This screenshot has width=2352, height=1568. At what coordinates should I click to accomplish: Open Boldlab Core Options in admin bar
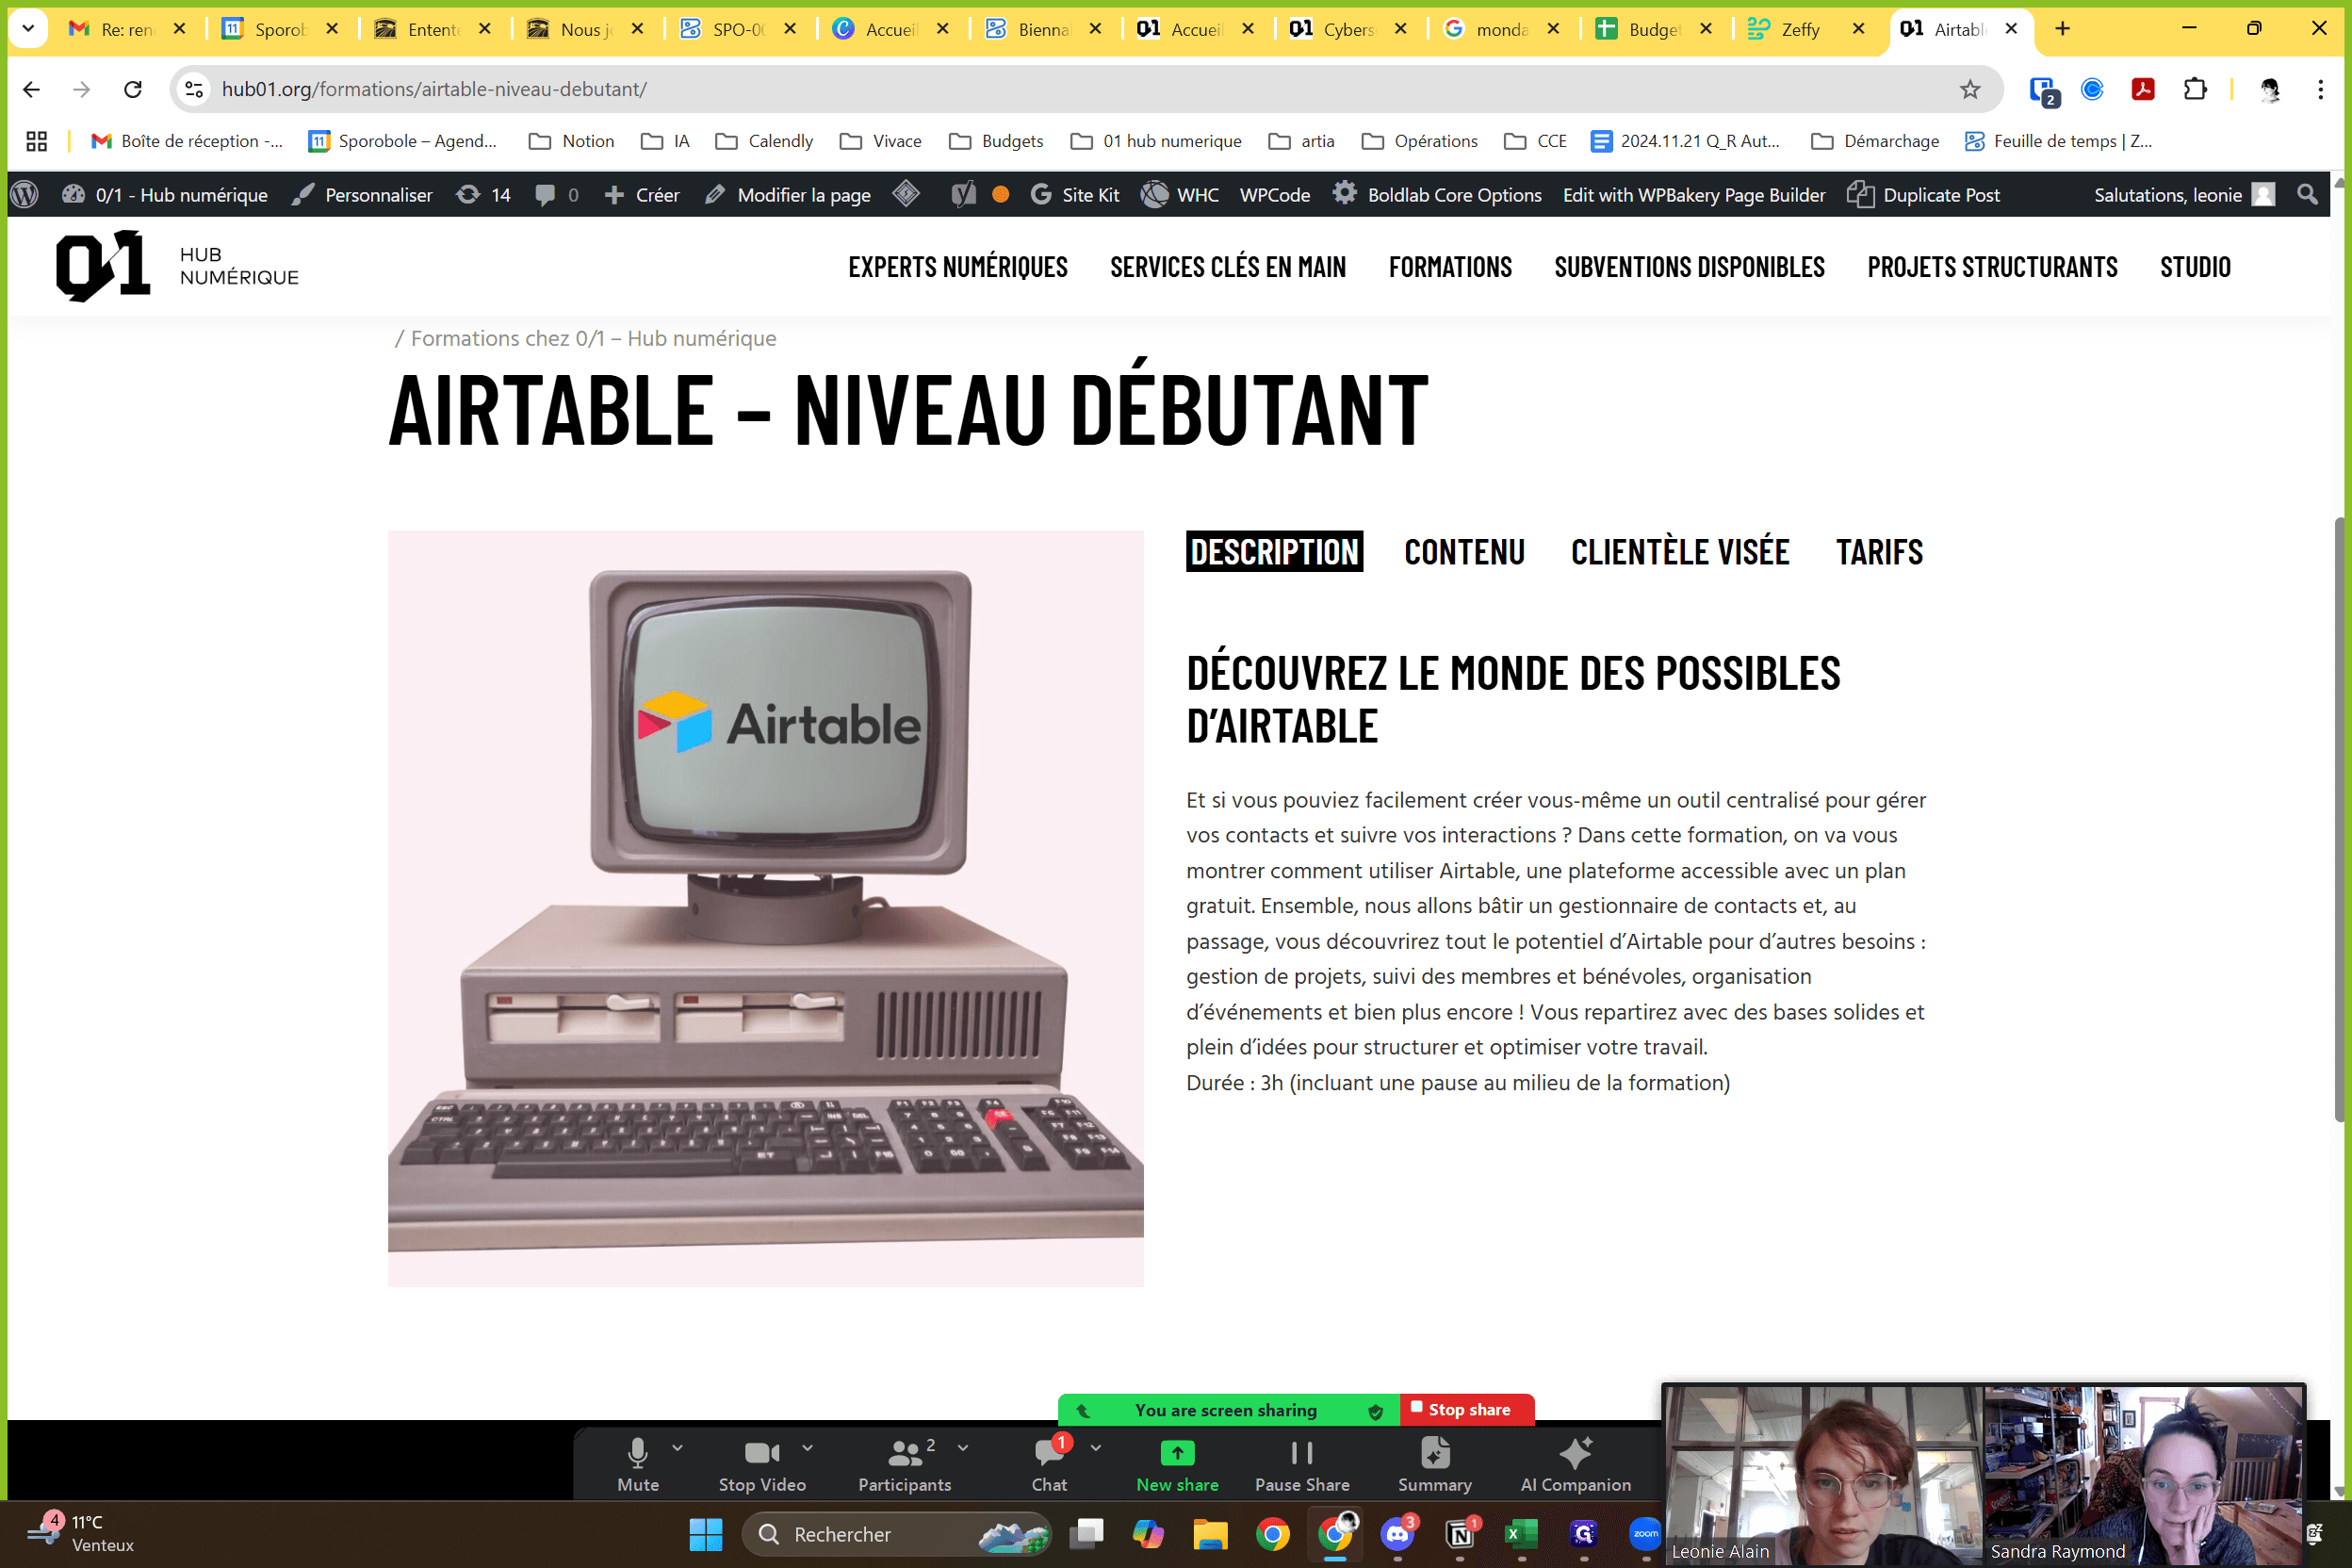point(1437,195)
